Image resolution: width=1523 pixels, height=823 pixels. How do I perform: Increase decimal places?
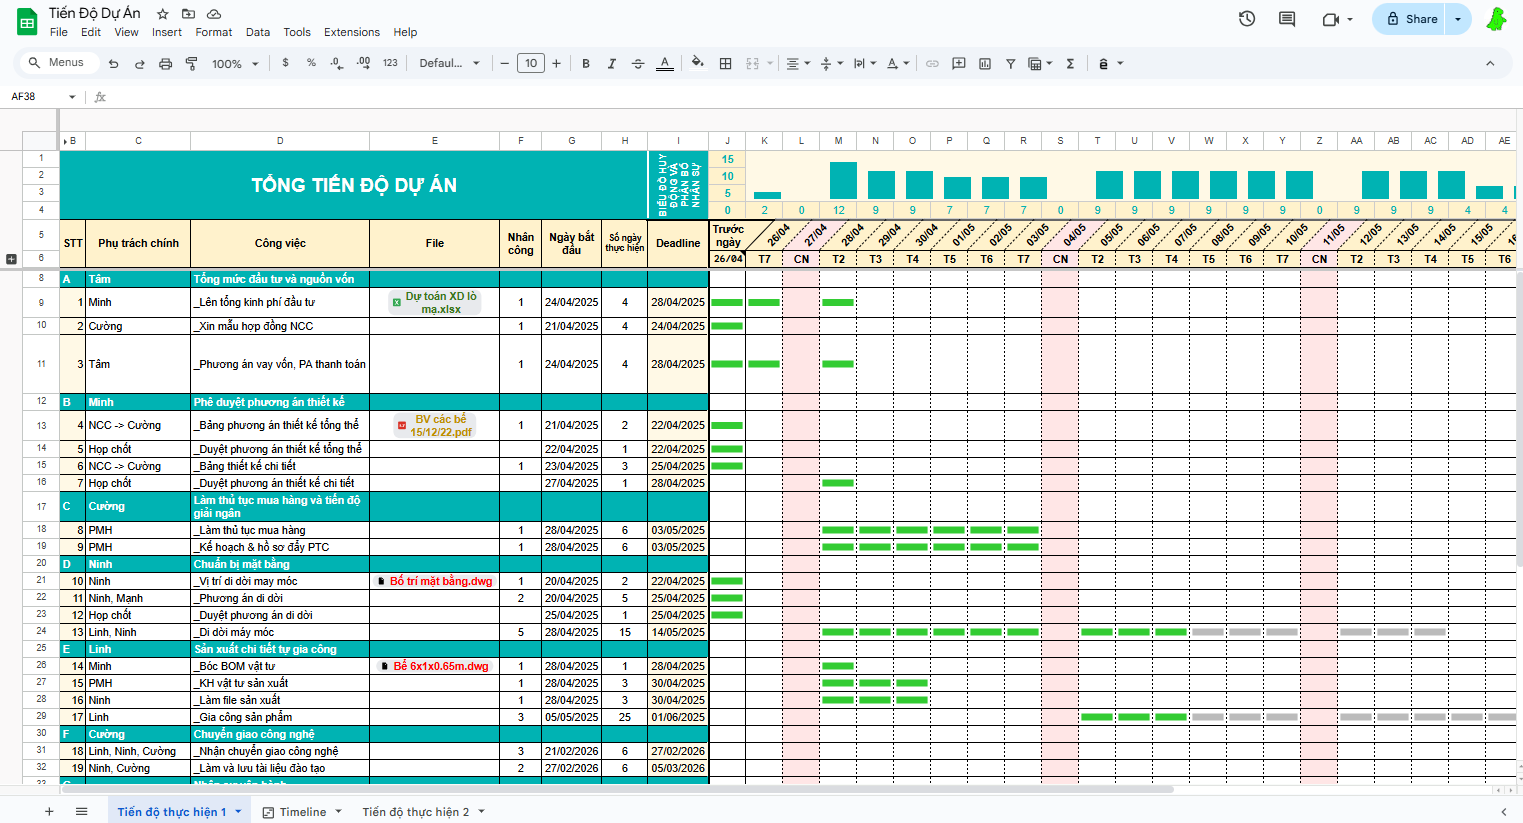[363, 63]
